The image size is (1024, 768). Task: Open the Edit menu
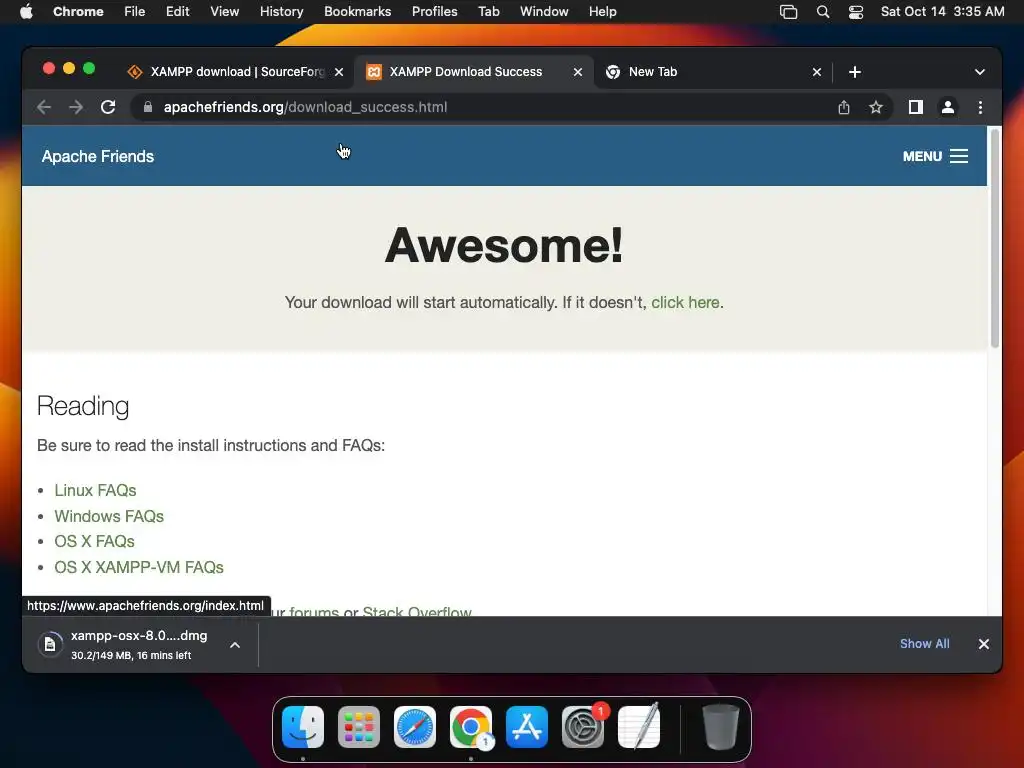click(x=178, y=12)
